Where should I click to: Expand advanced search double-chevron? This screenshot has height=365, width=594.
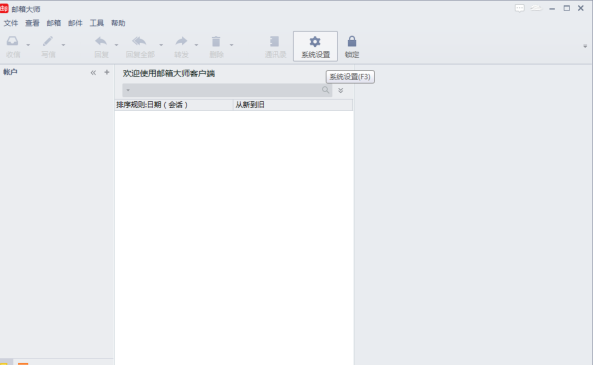coord(341,90)
